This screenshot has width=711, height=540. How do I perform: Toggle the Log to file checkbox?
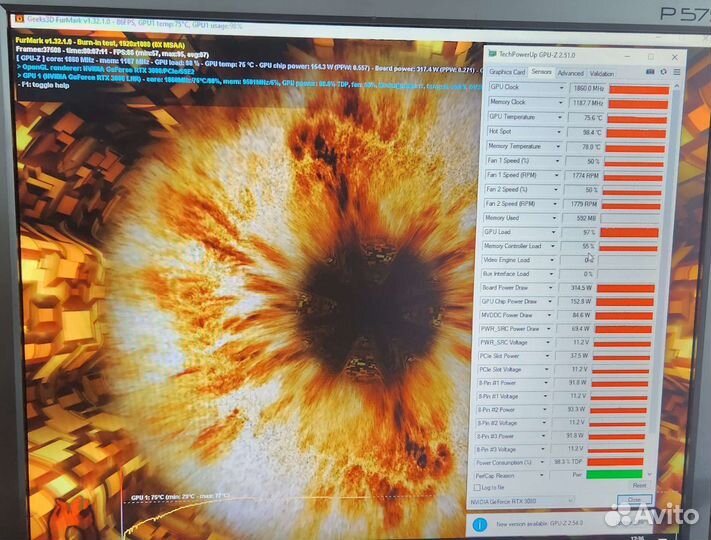pos(477,488)
